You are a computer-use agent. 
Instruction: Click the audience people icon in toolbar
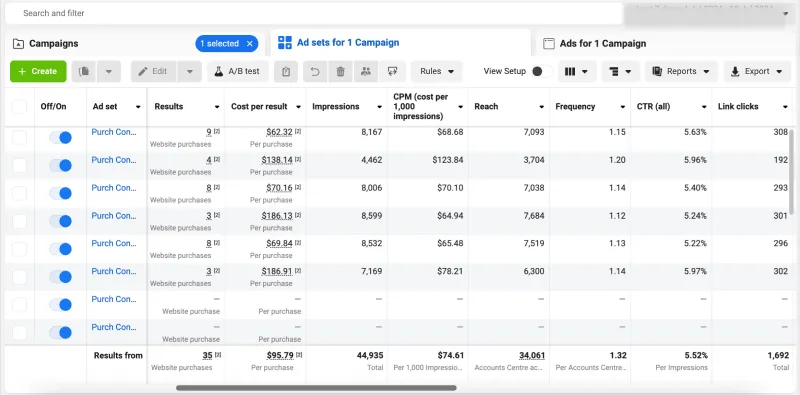tap(366, 71)
